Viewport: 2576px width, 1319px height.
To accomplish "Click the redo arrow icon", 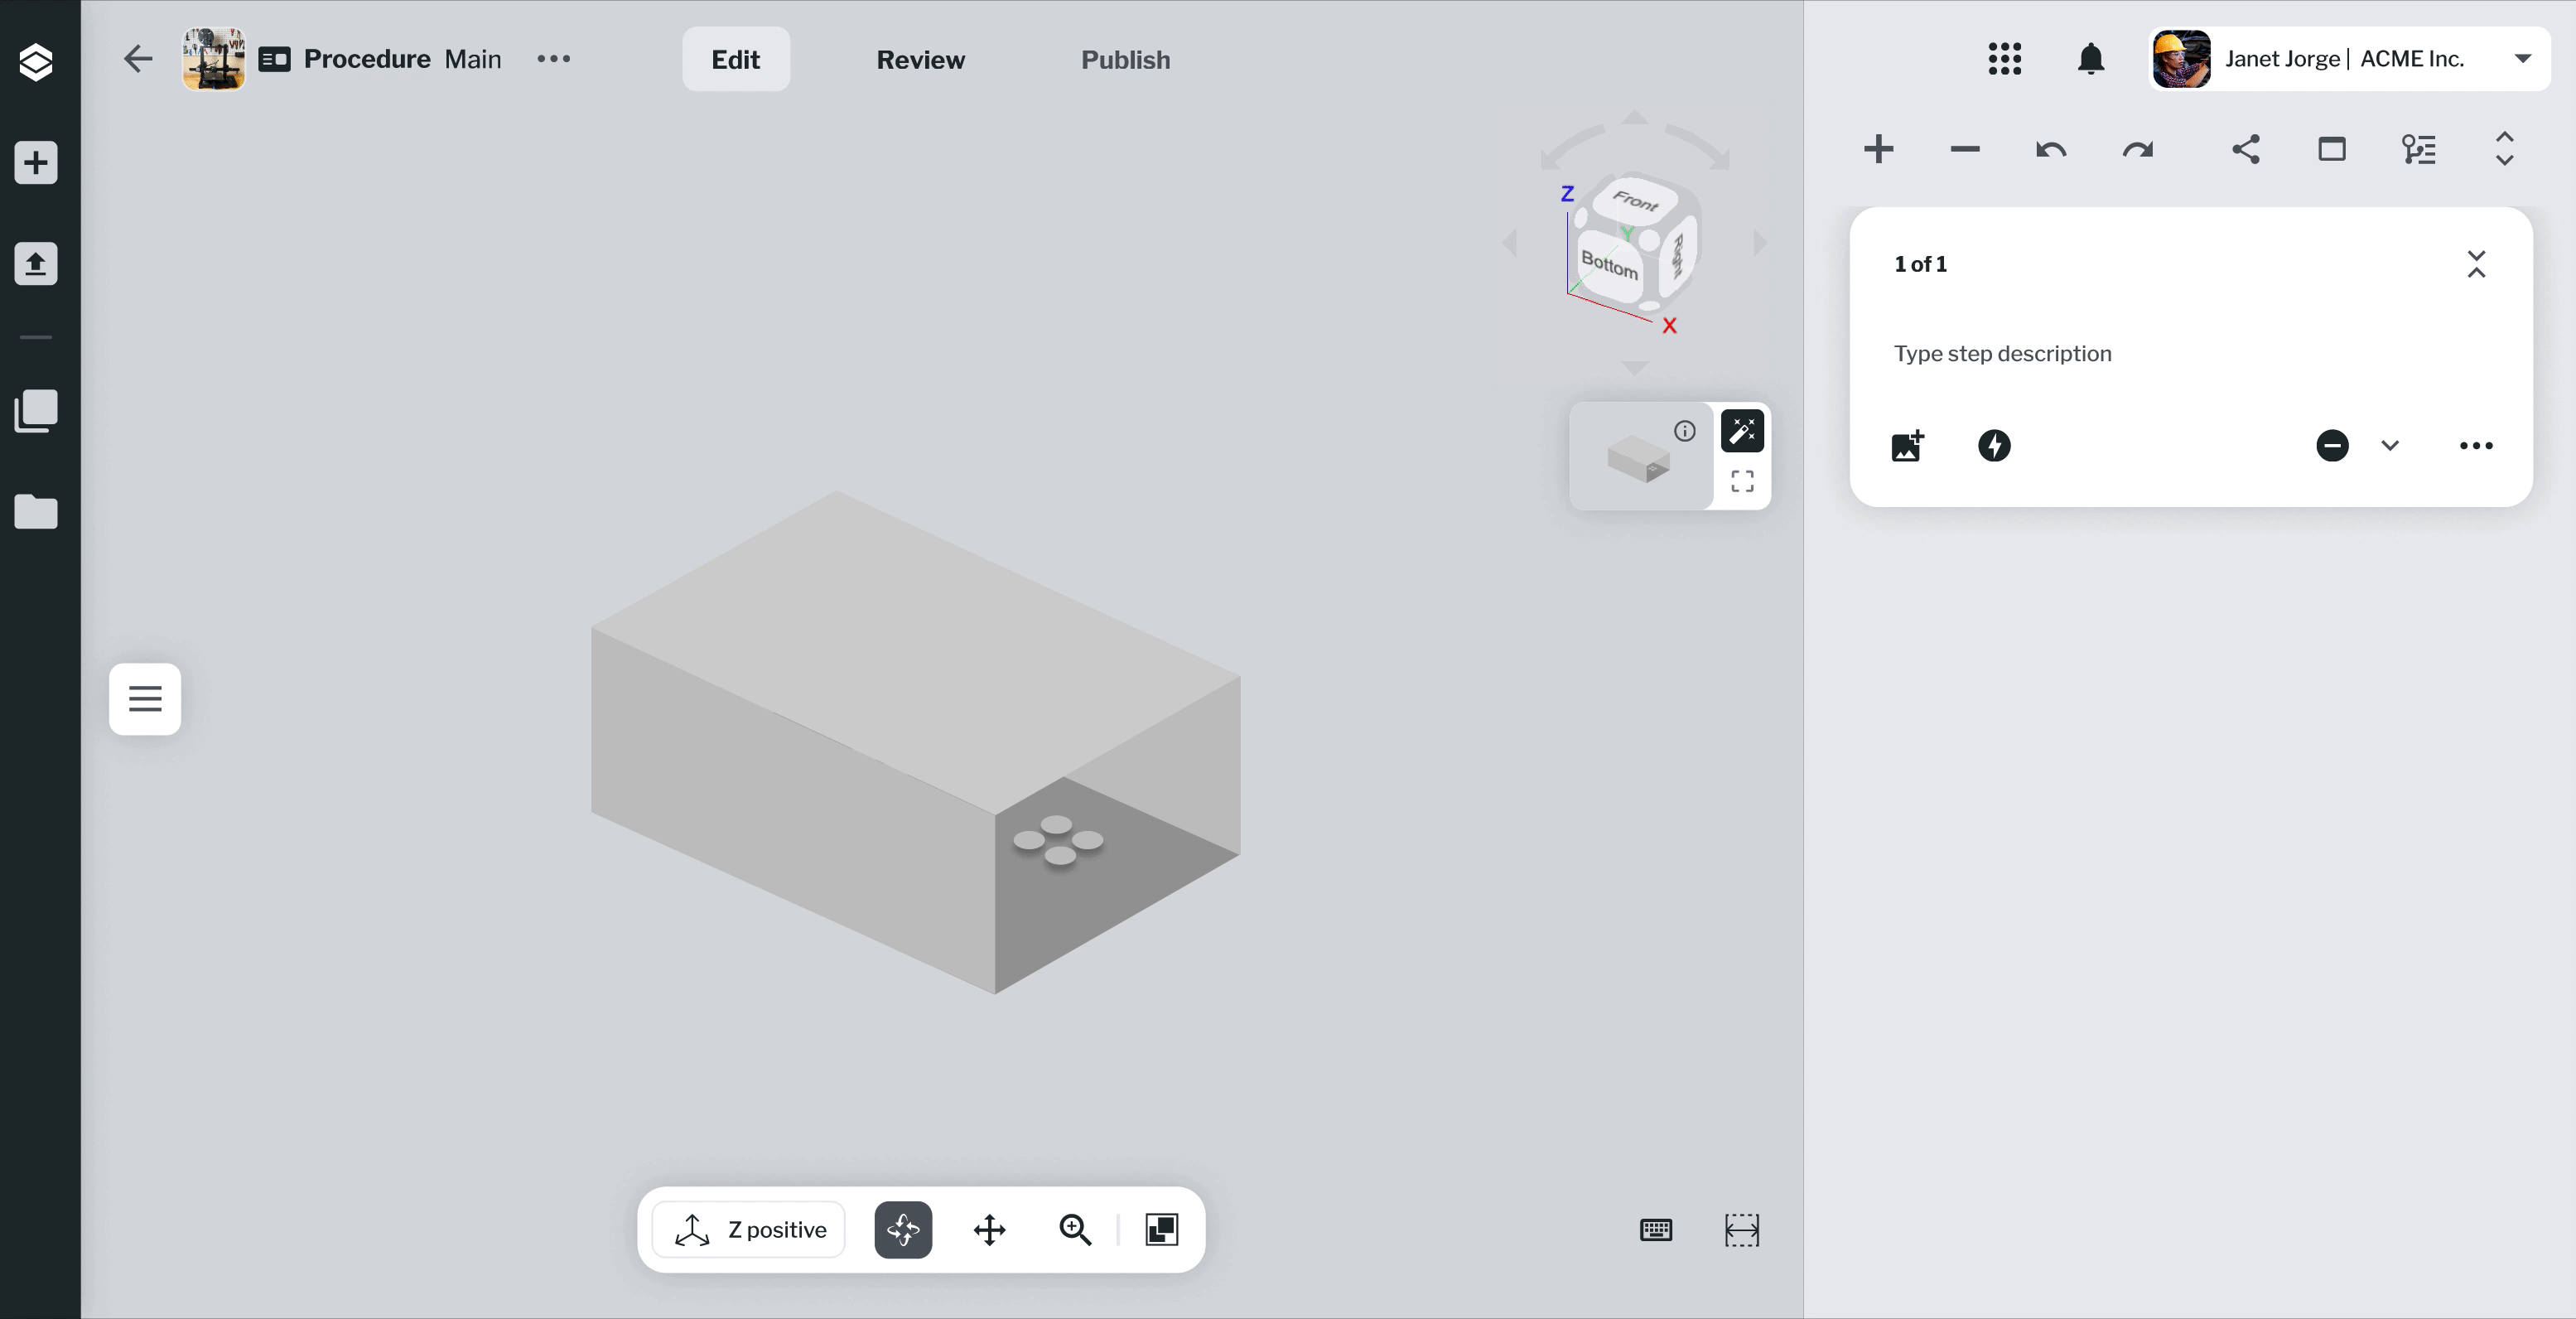I will pos(2137,150).
